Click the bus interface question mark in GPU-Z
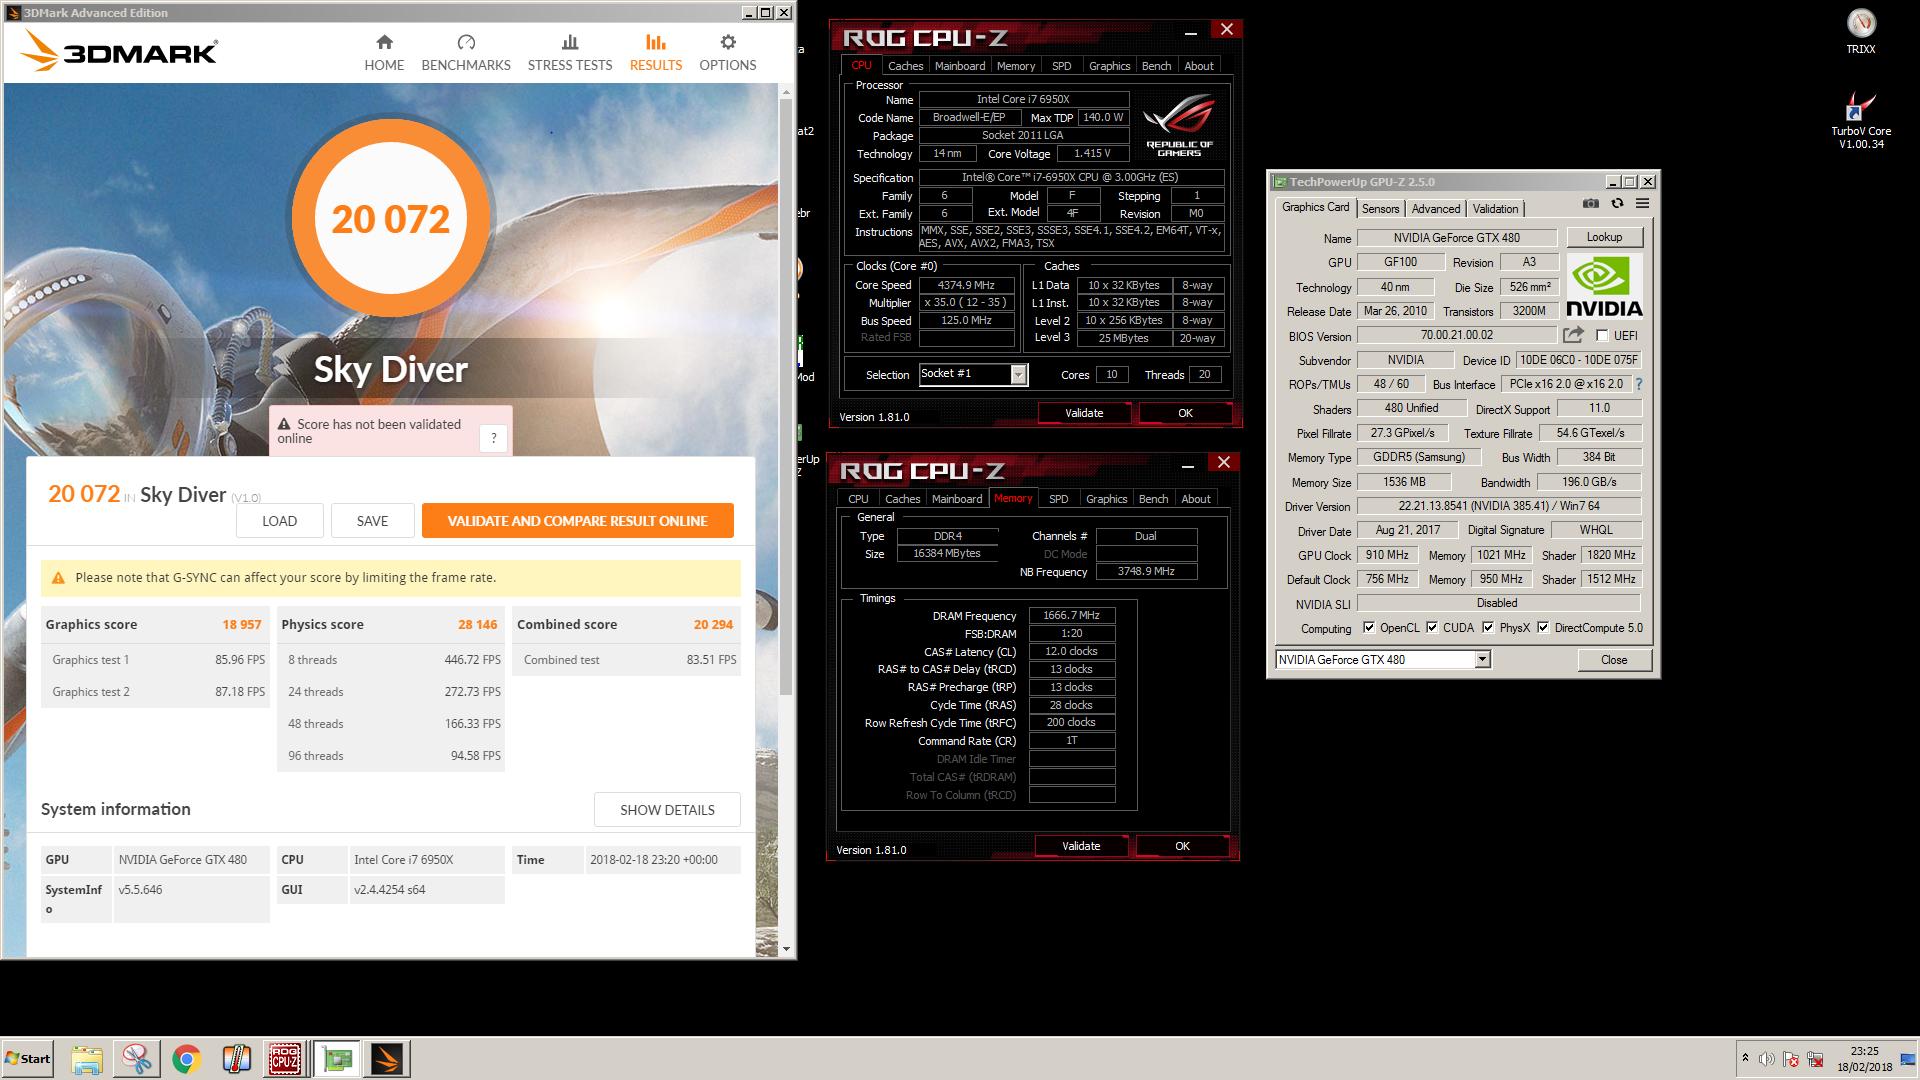 (1638, 384)
